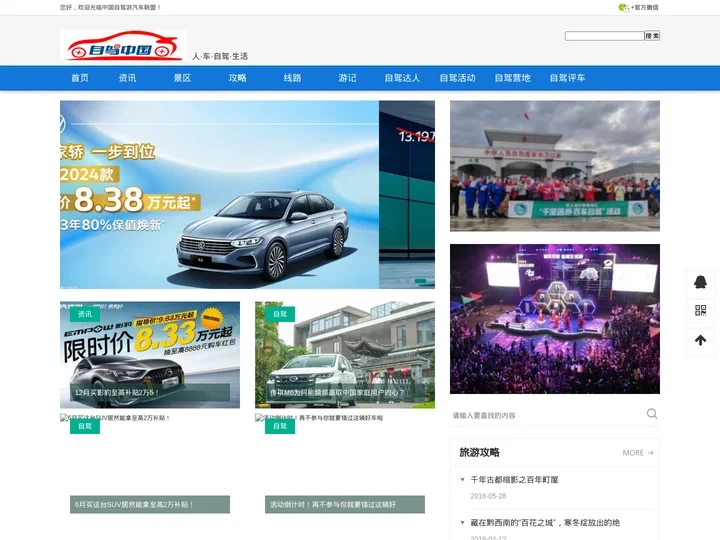720x540 pixels.
Task: Open the 首页 navigation item
Action: 79,78
